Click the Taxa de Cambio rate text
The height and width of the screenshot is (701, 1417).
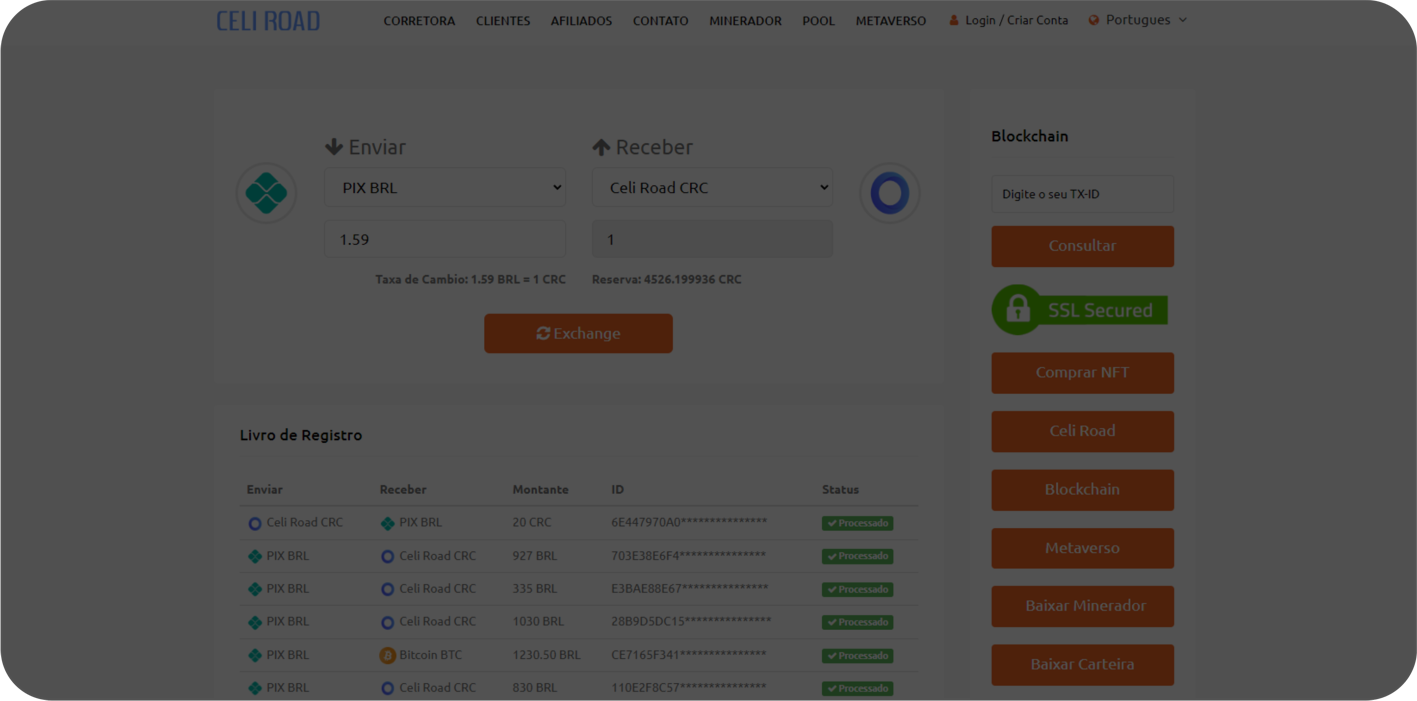pos(470,279)
